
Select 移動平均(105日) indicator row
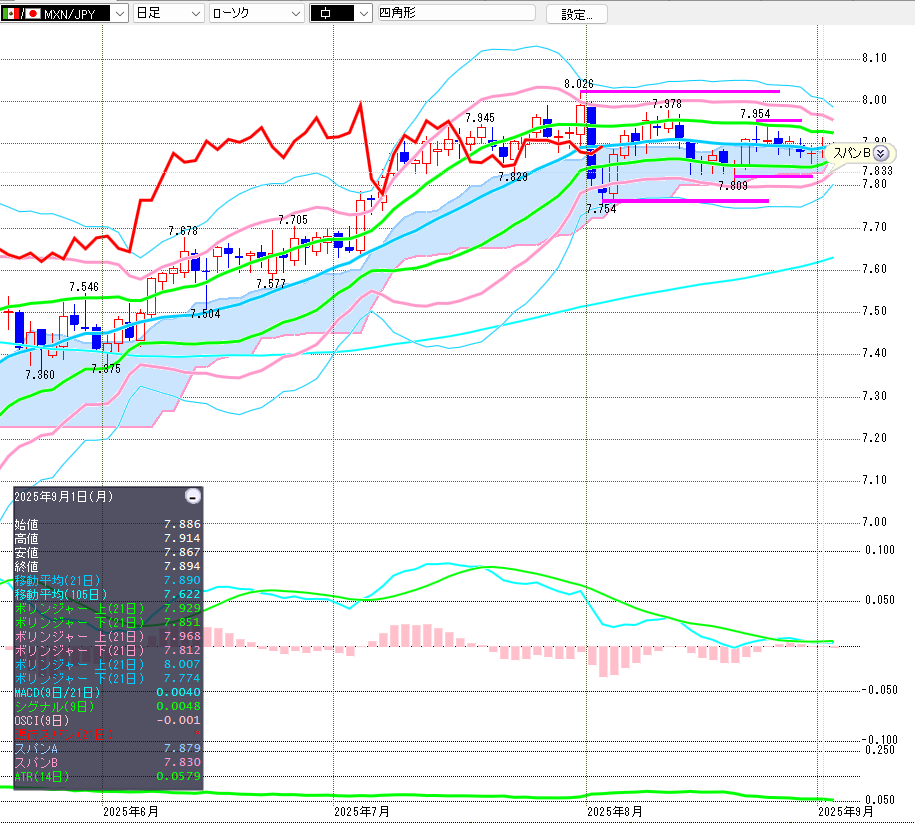click(x=107, y=594)
